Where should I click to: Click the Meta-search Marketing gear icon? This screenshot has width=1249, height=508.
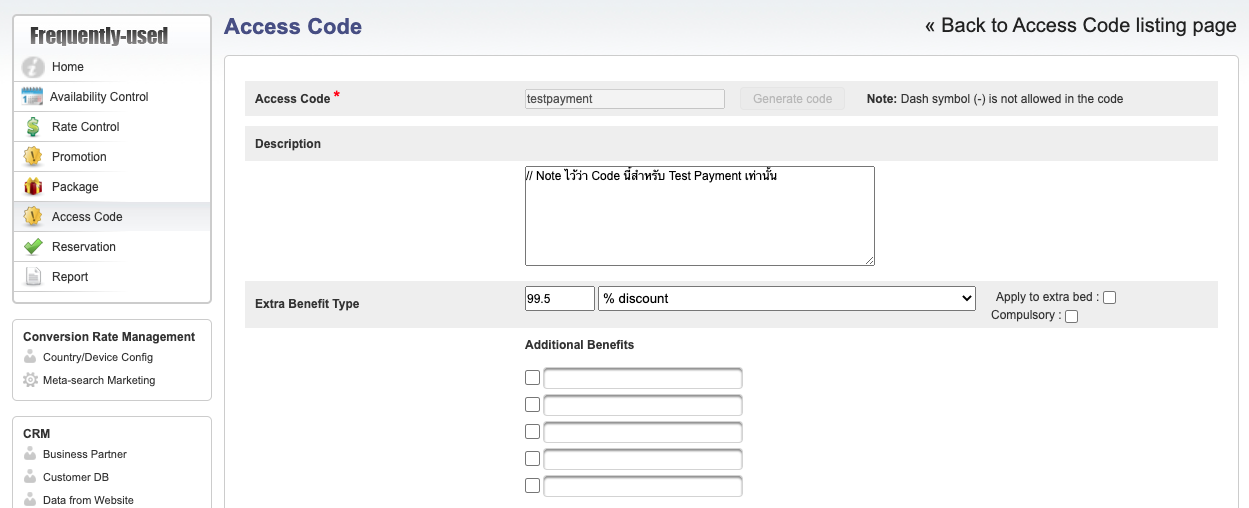point(30,380)
